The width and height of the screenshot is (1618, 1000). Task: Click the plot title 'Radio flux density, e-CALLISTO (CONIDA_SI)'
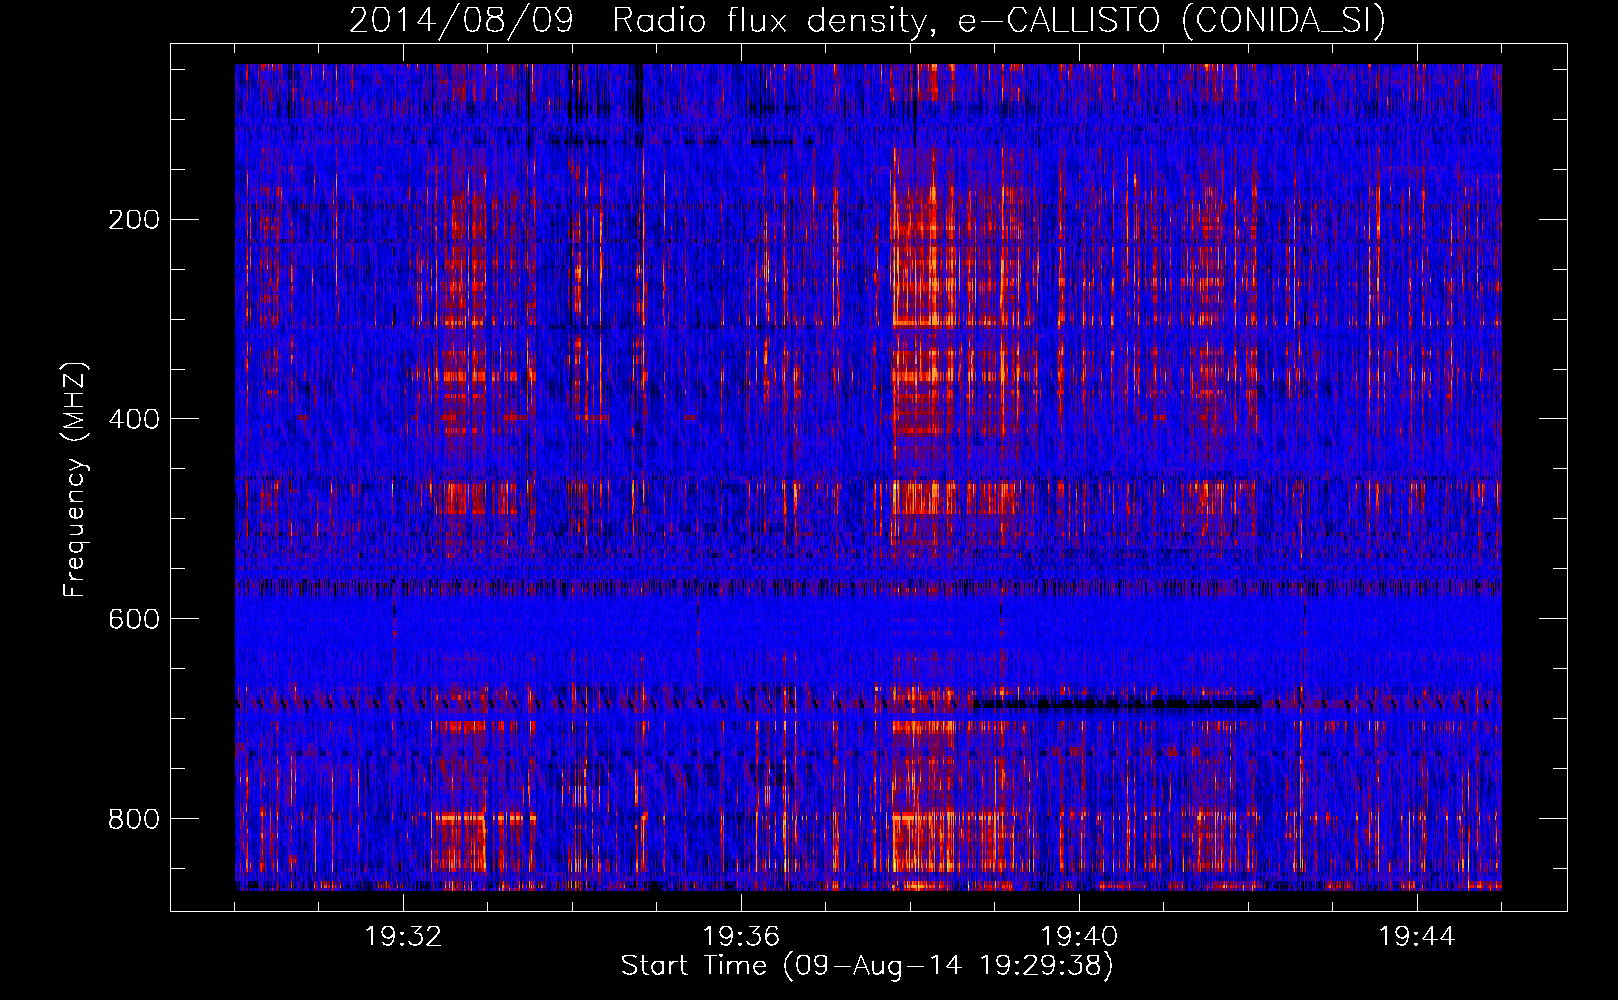[998, 20]
